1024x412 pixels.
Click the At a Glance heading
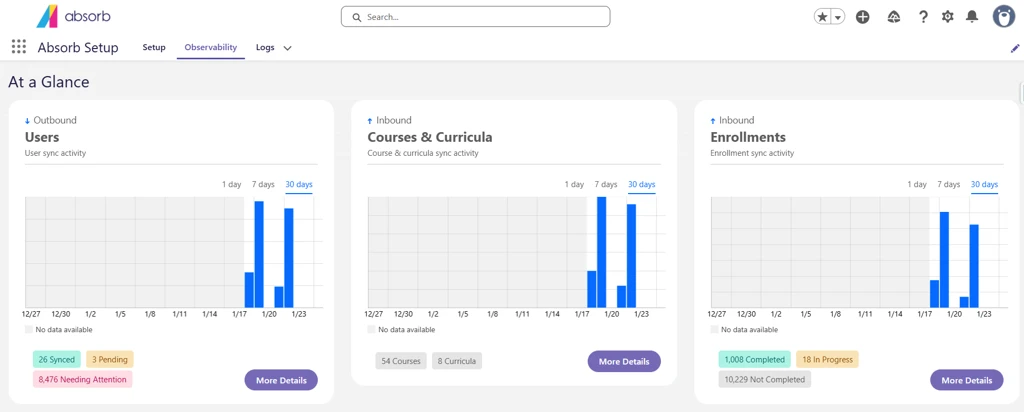pyautogui.click(x=49, y=82)
